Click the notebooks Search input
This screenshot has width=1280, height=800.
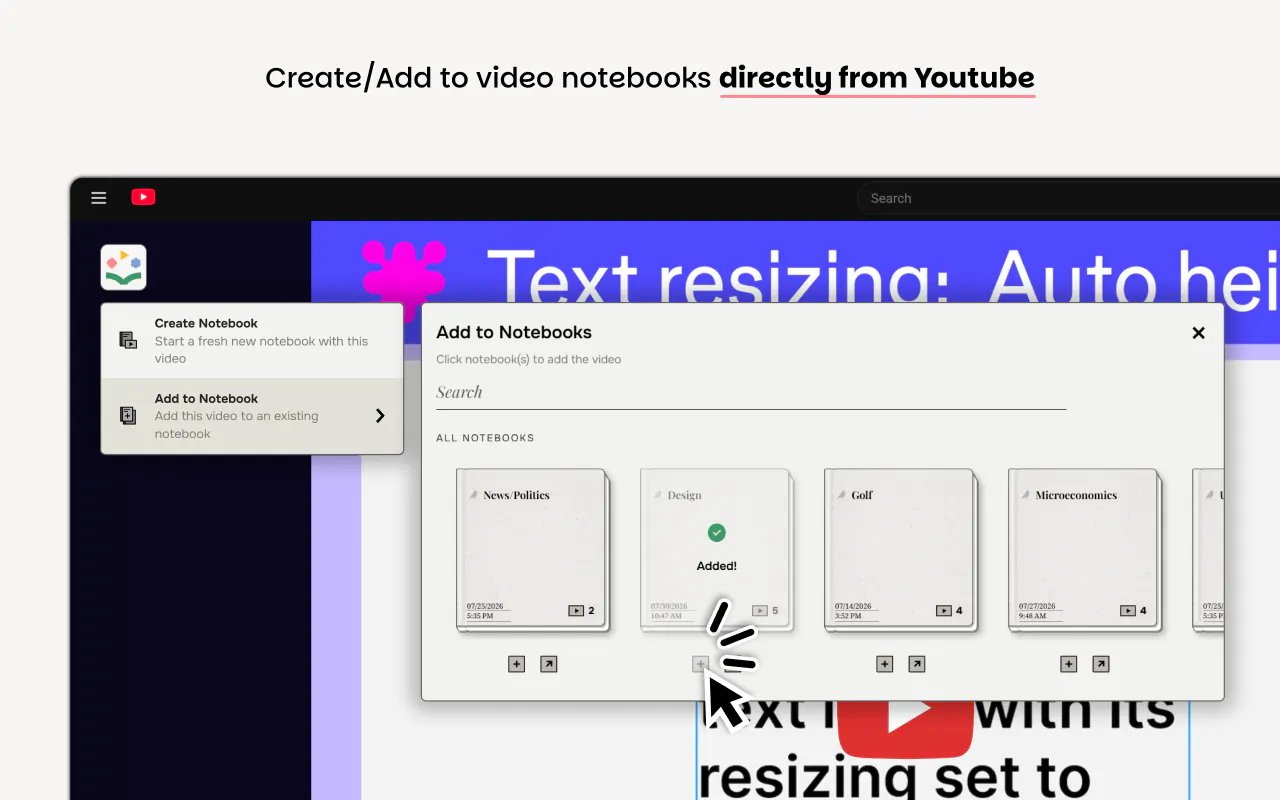pyautogui.click(x=751, y=393)
